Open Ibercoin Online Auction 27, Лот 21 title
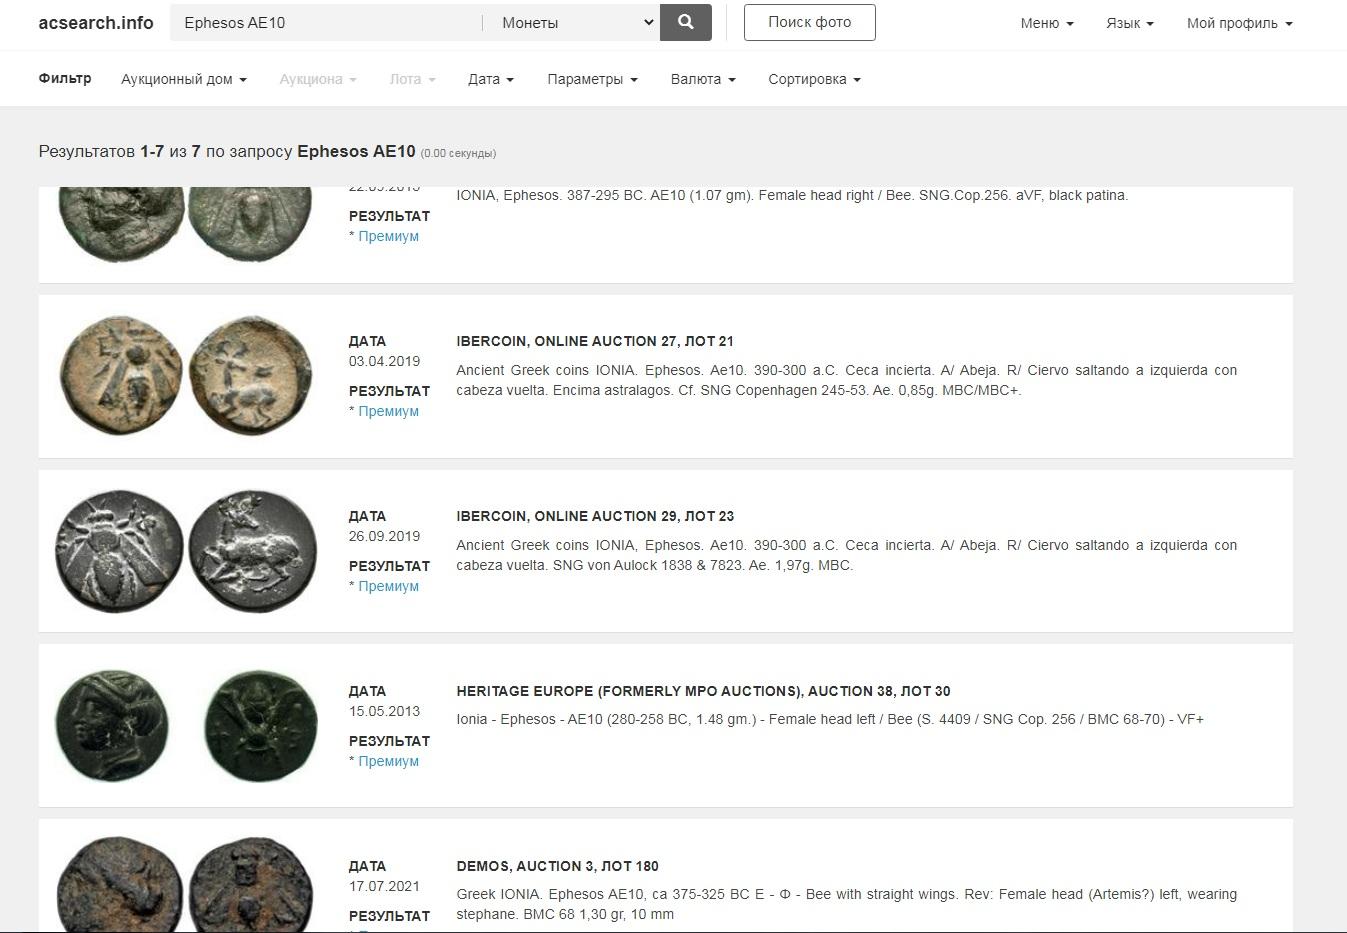Viewport: 1347px width, 933px height. point(595,341)
